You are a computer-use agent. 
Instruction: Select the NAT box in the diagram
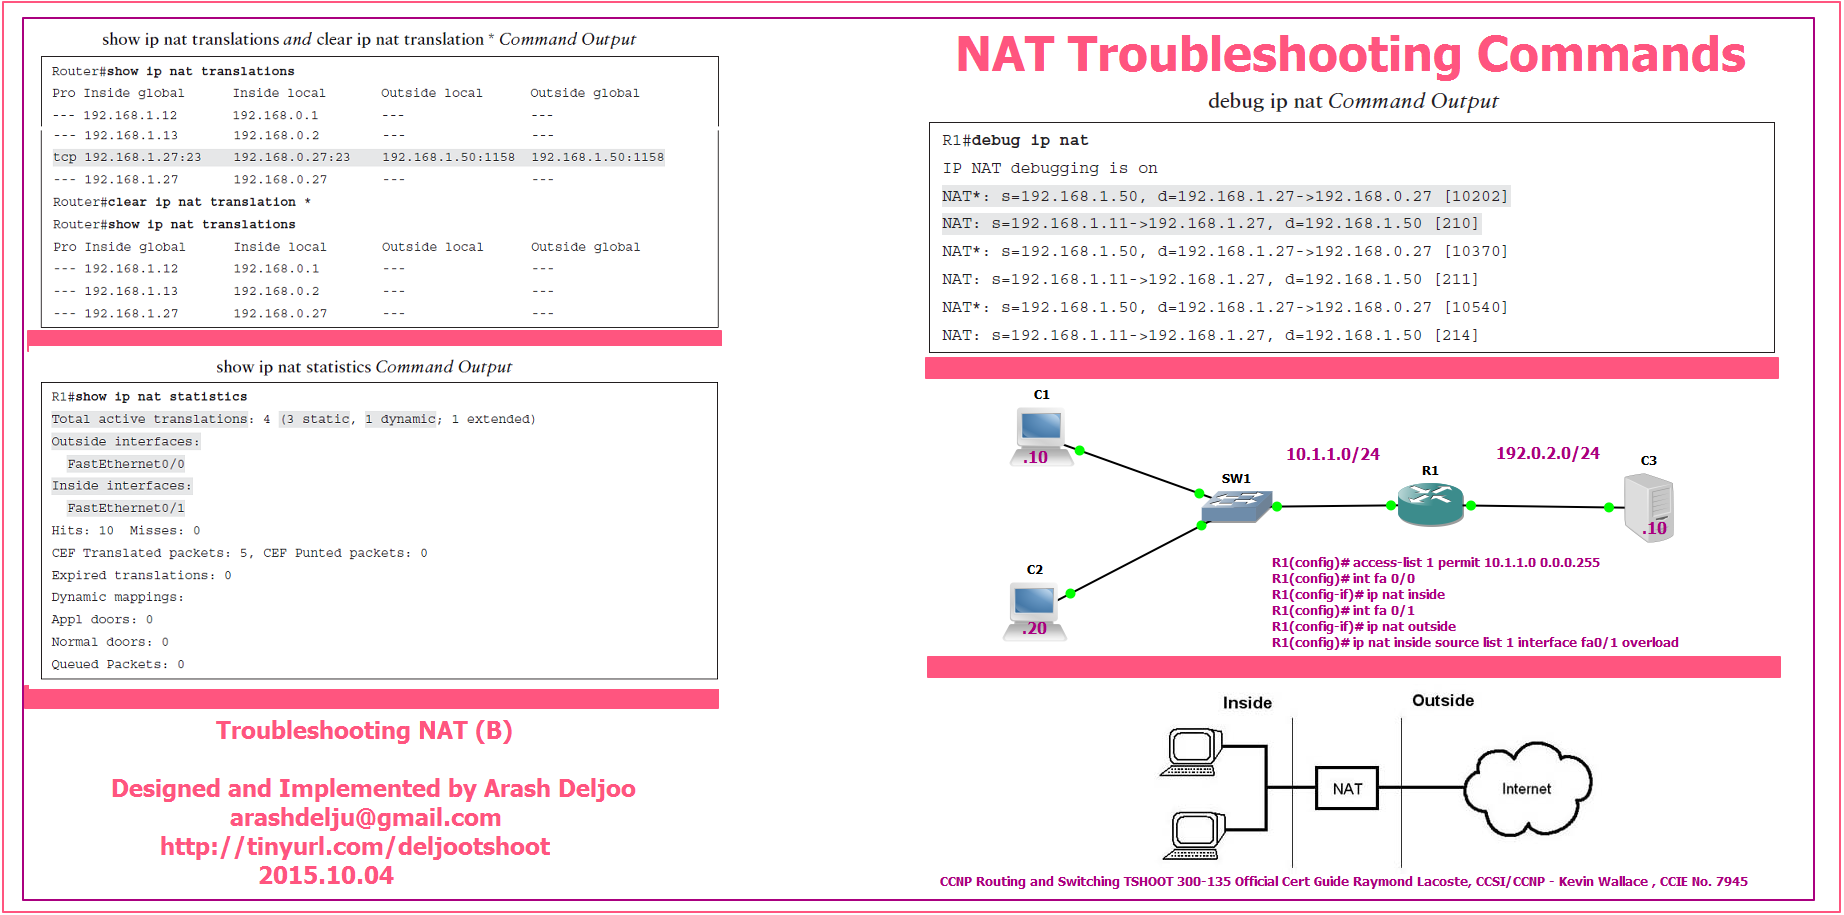click(x=1346, y=789)
